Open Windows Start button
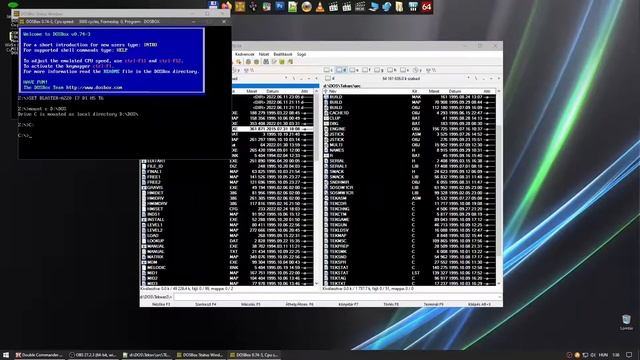This screenshot has height=360, width=640. (6, 355)
